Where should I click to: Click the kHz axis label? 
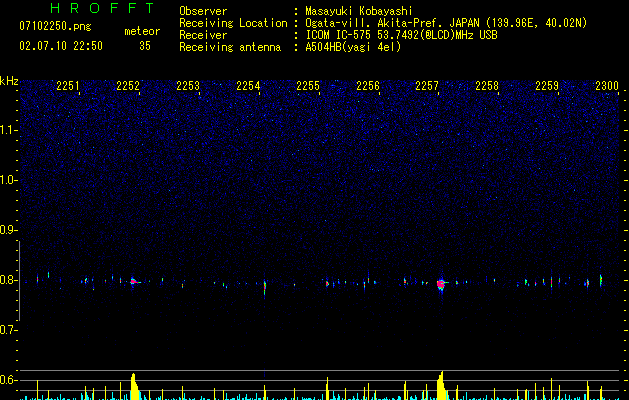point(9,81)
